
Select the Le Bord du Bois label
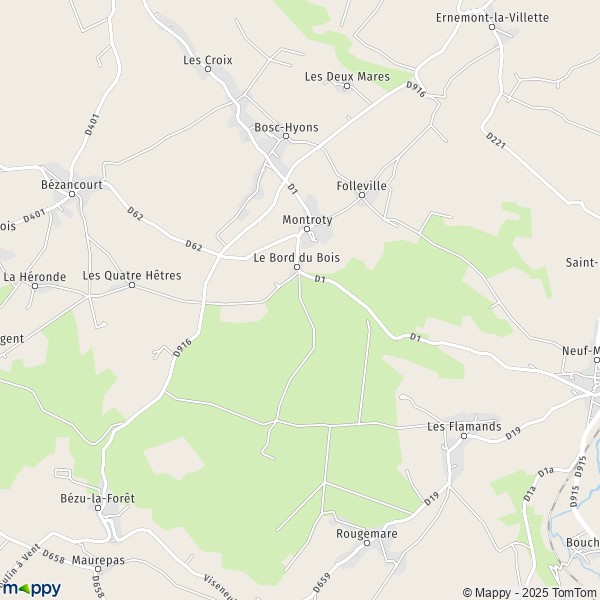pyautogui.click(x=297, y=258)
